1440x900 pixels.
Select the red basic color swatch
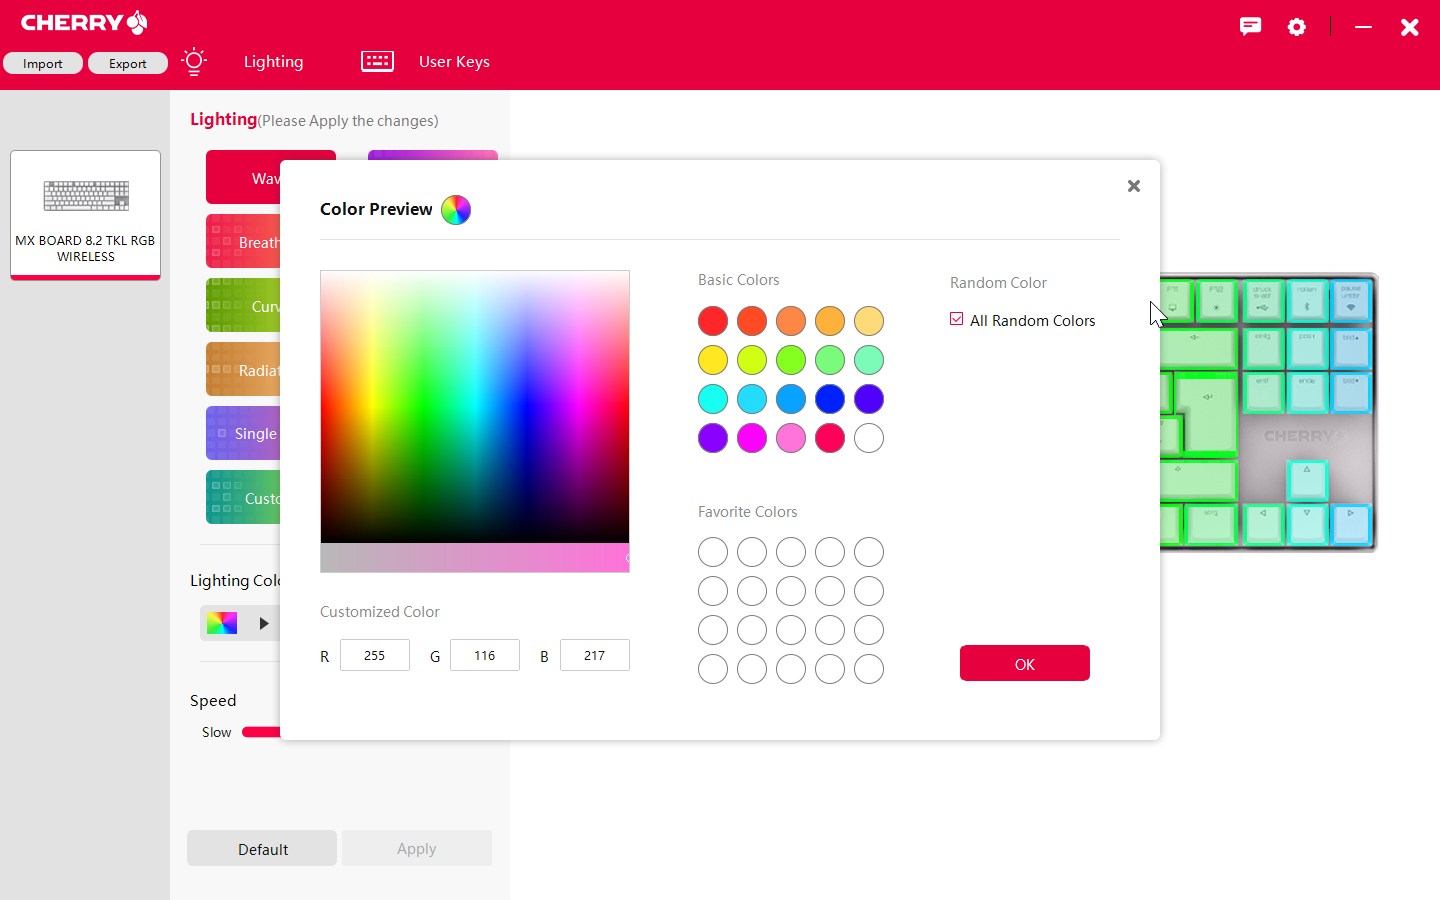713,321
